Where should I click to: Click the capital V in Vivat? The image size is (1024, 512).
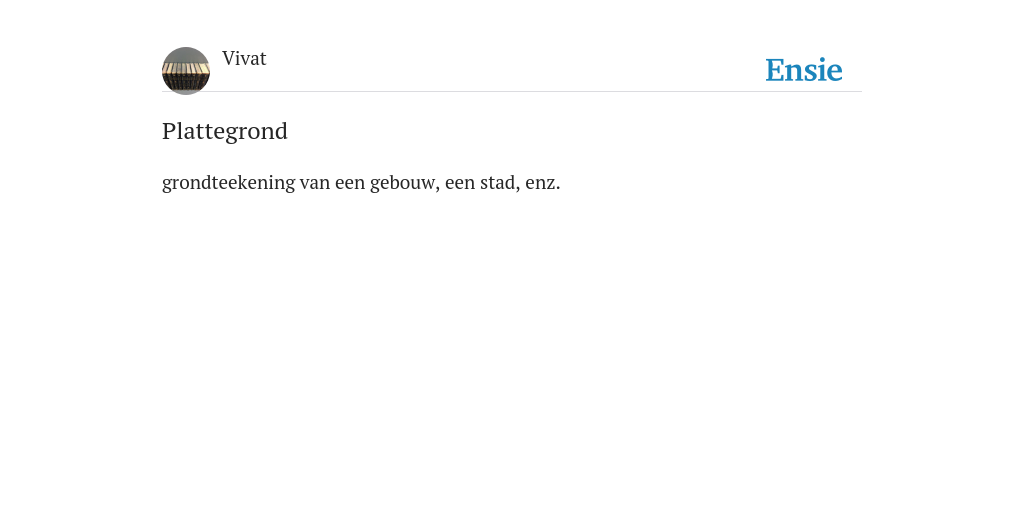click(229, 59)
